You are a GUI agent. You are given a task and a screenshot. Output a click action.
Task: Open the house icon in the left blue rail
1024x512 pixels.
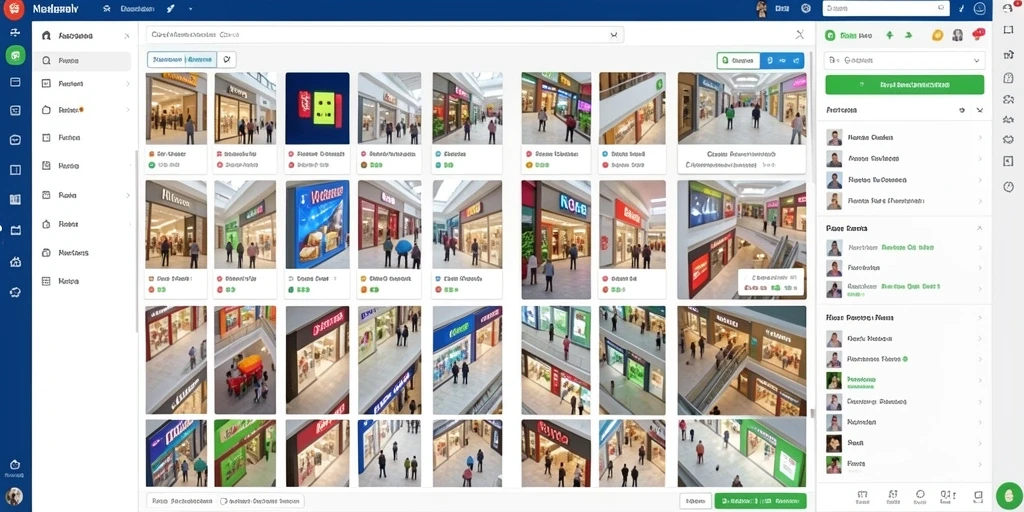pos(15,262)
